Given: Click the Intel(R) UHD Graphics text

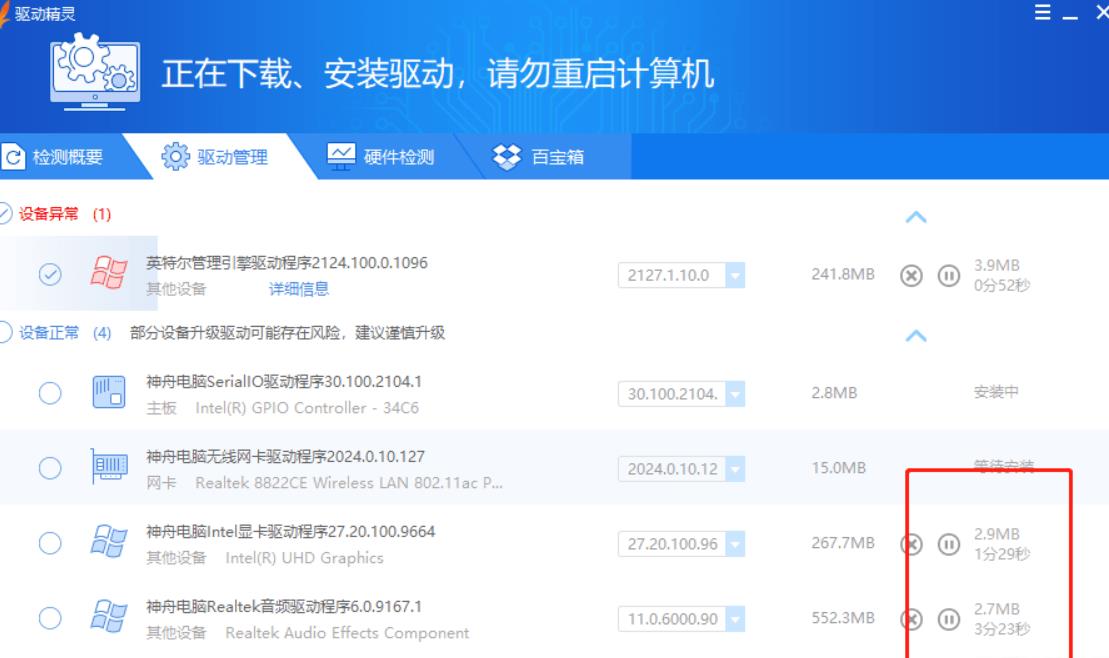Looking at the screenshot, I should click(x=304, y=558).
